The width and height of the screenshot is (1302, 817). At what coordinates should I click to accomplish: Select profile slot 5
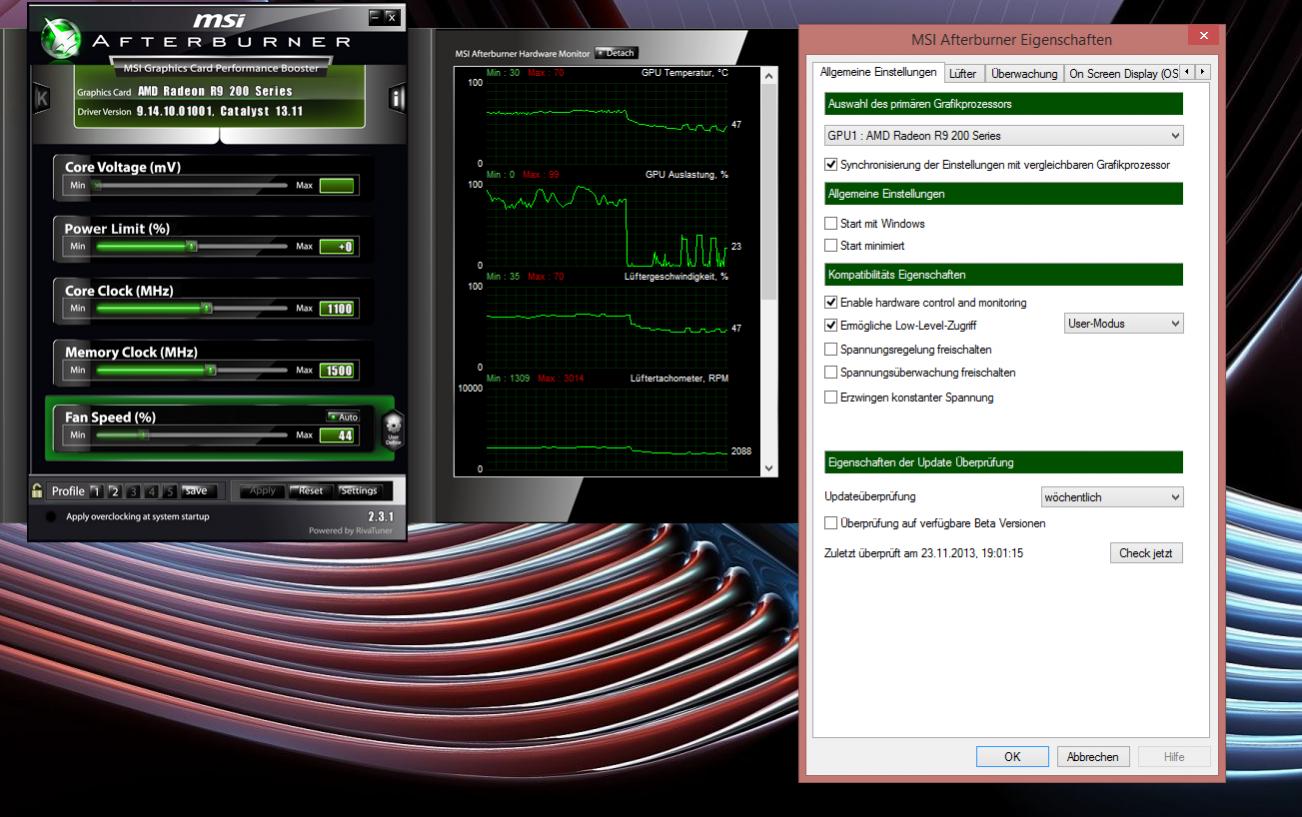[x=170, y=491]
